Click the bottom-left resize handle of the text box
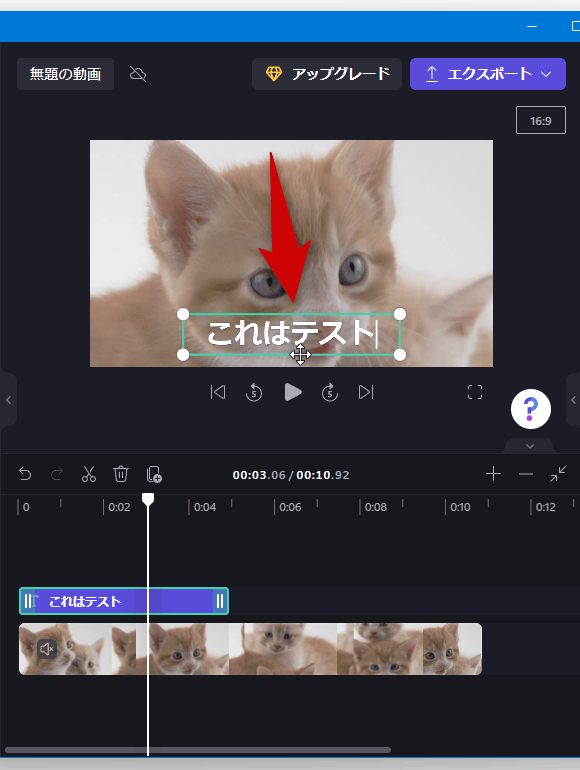Image resolution: width=580 pixels, height=770 pixels. (183, 355)
